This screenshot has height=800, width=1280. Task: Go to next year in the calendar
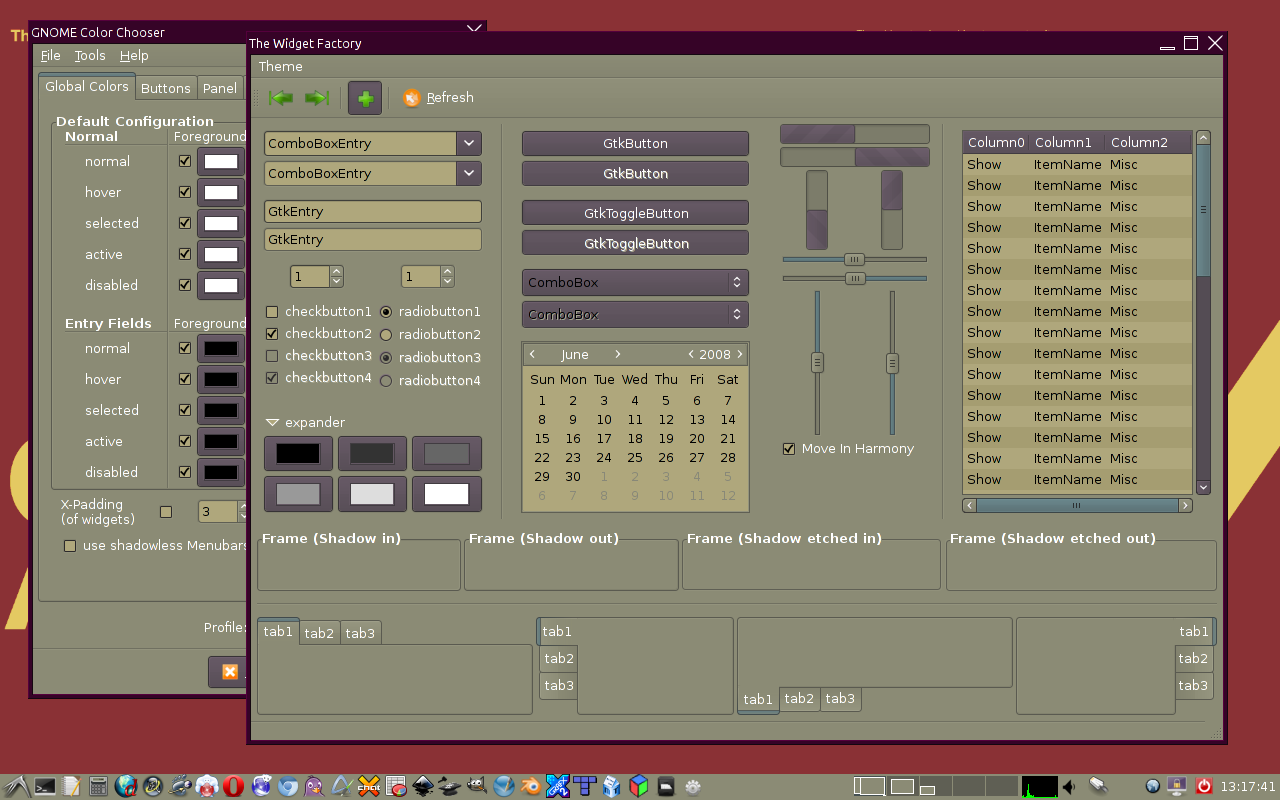click(x=740, y=355)
